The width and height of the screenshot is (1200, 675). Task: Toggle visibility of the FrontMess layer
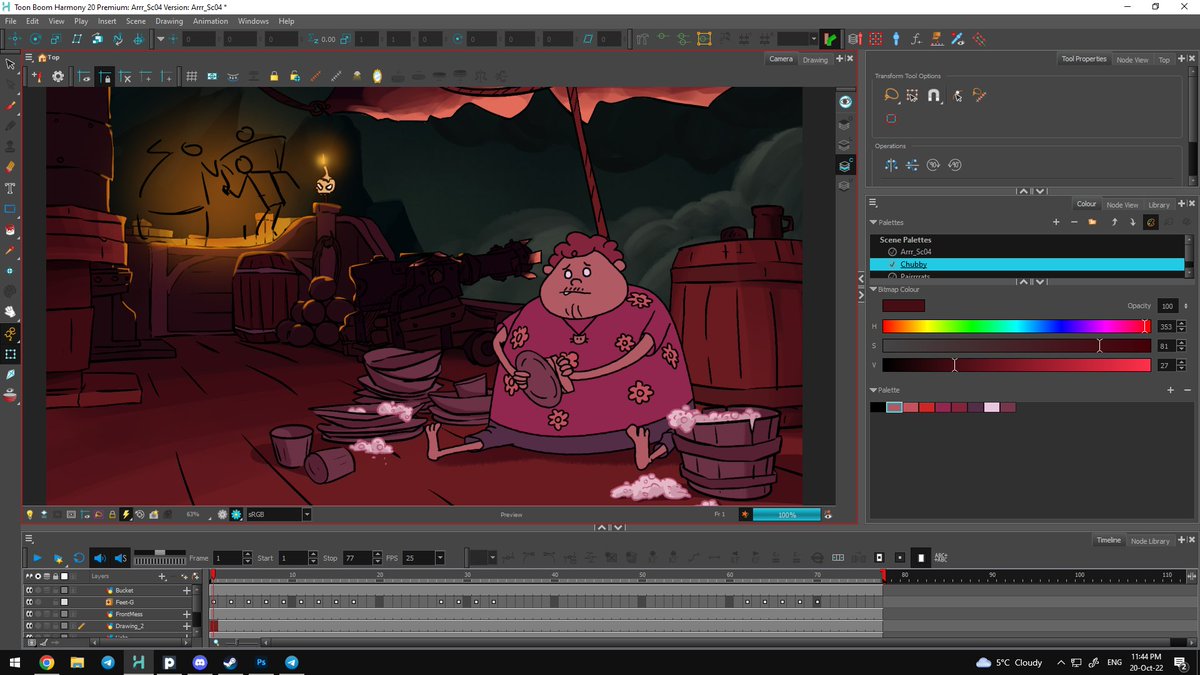[x=29, y=615]
